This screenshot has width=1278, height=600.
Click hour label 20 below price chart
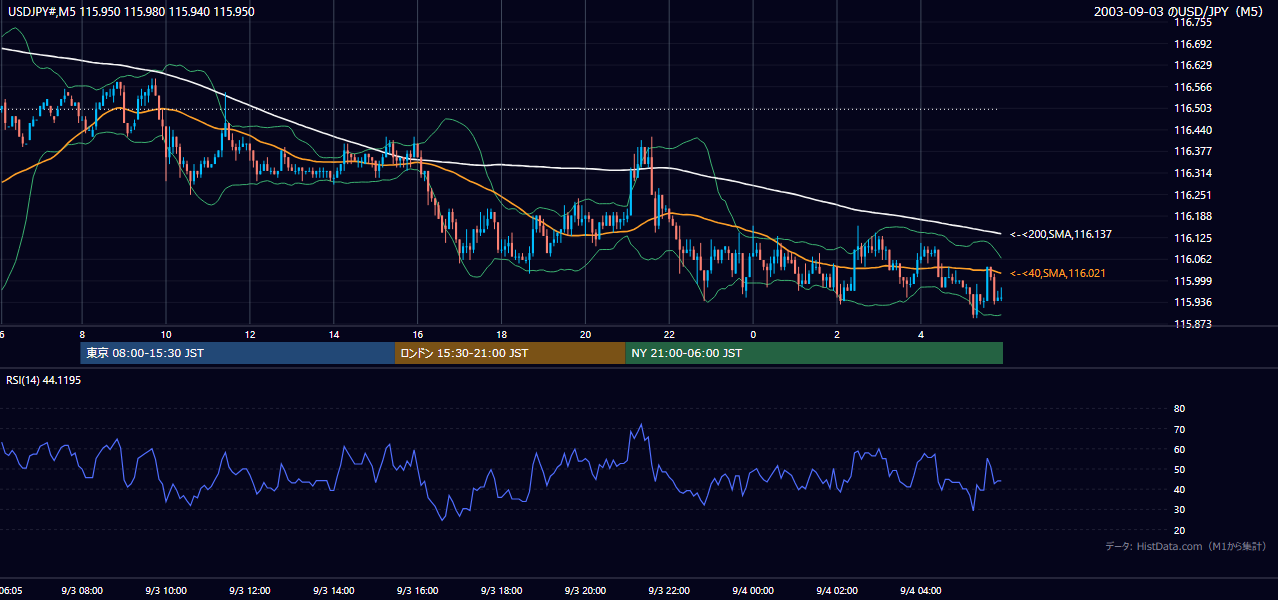586,334
